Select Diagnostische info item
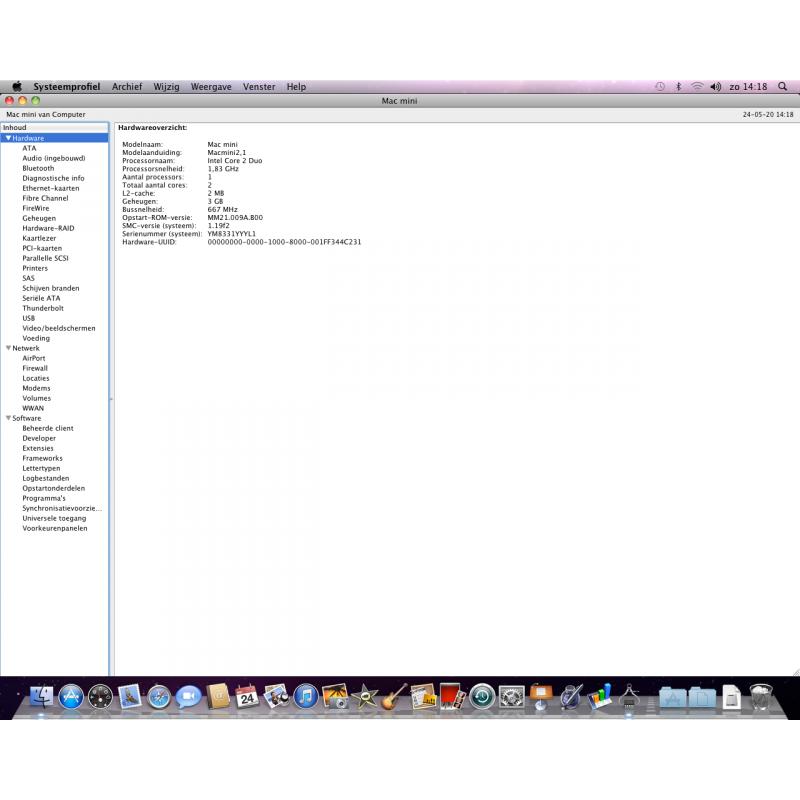The width and height of the screenshot is (800, 800). [53, 178]
